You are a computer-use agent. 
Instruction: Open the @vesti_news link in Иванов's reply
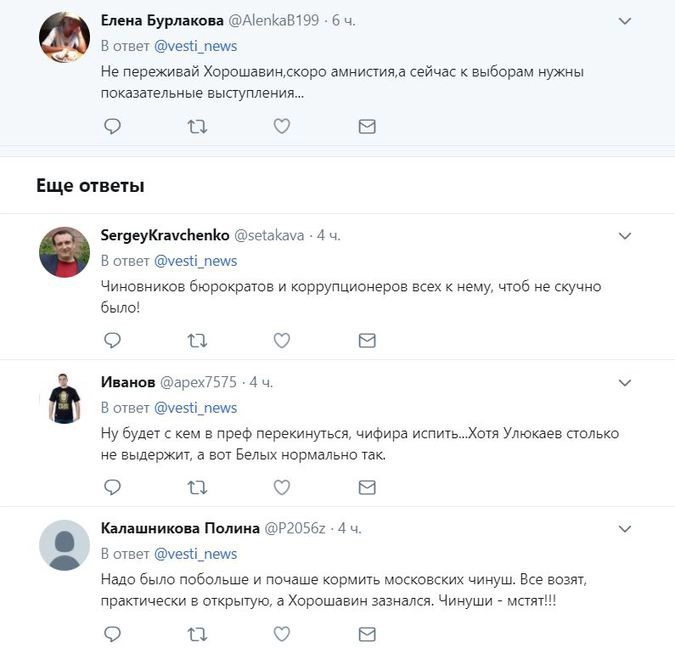click(195, 407)
